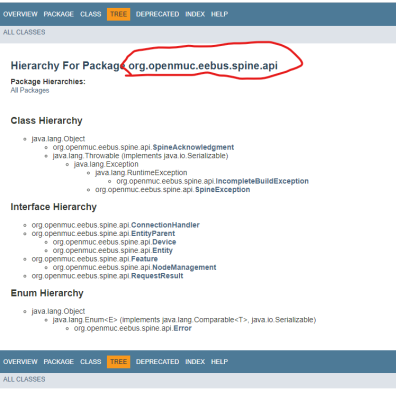Open the NodeManagement interface link
The width and height of the screenshot is (396, 400).
point(184,267)
